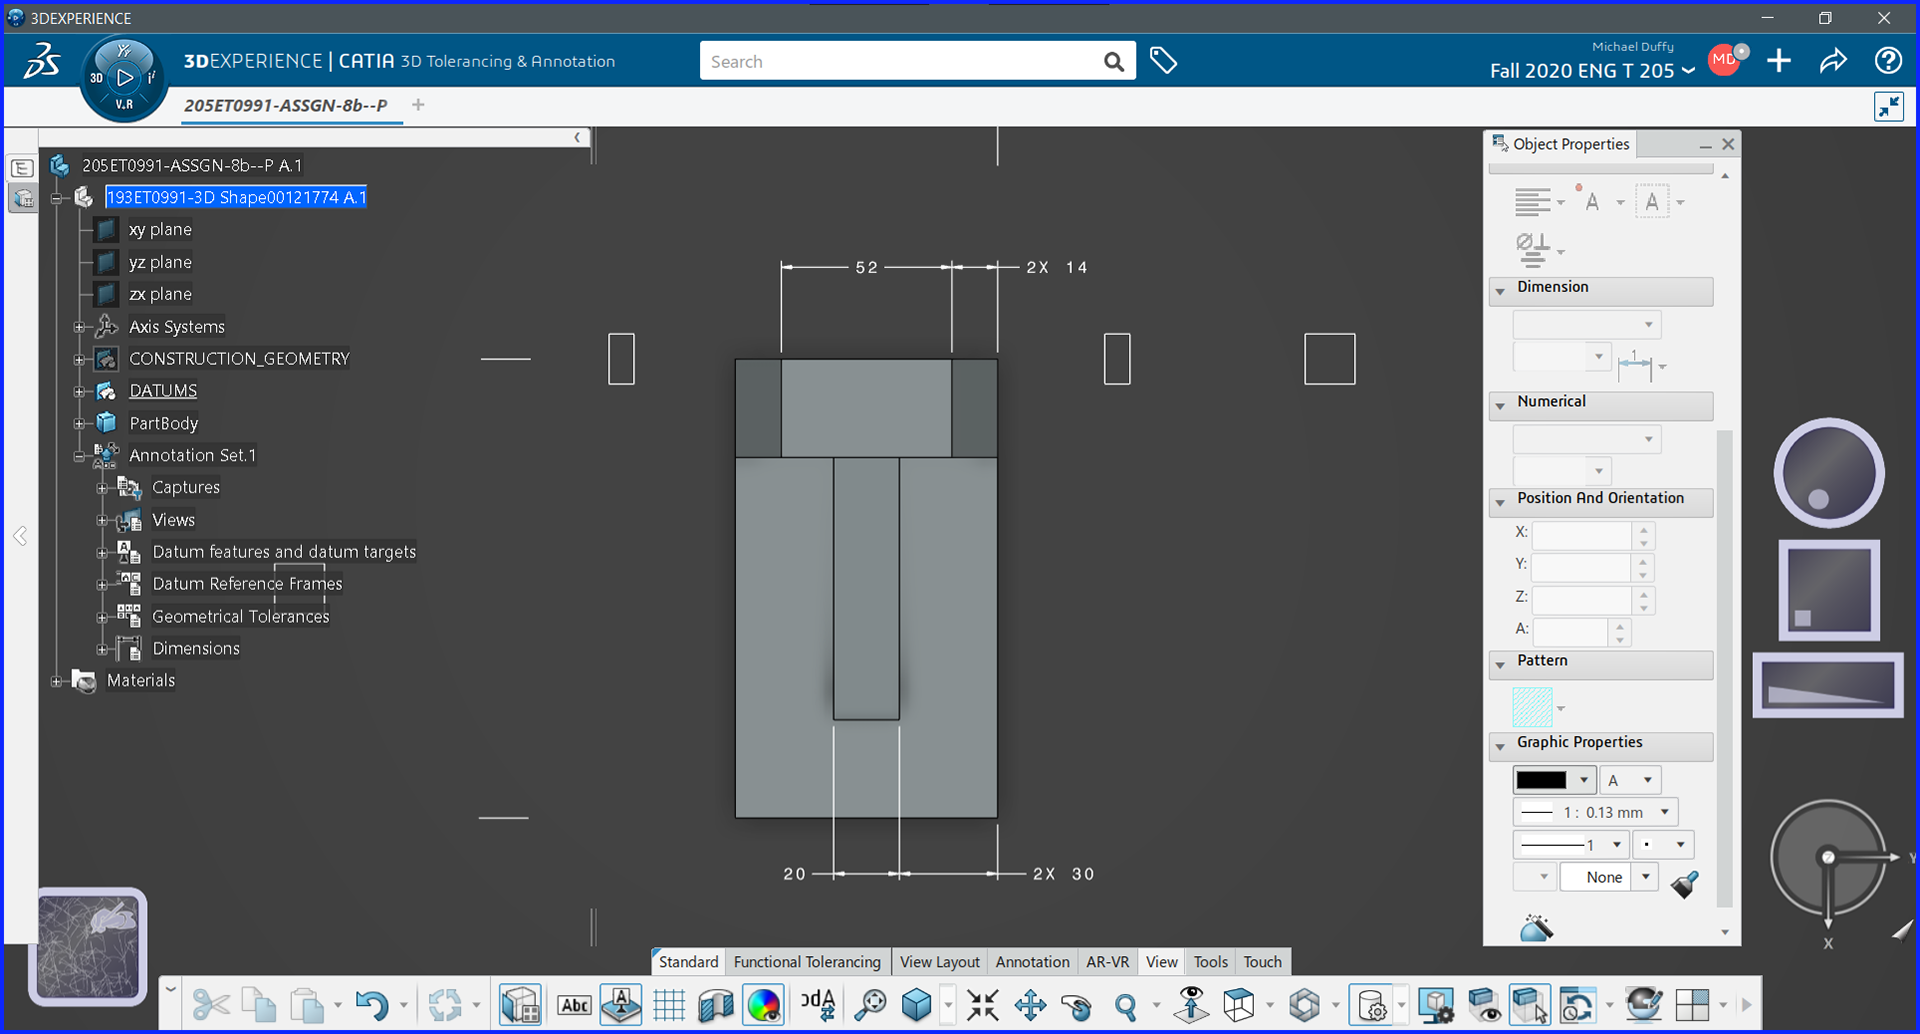Collapse the tree panel with arrow
The height and width of the screenshot is (1034, 1920).
(x=577, y=138)
